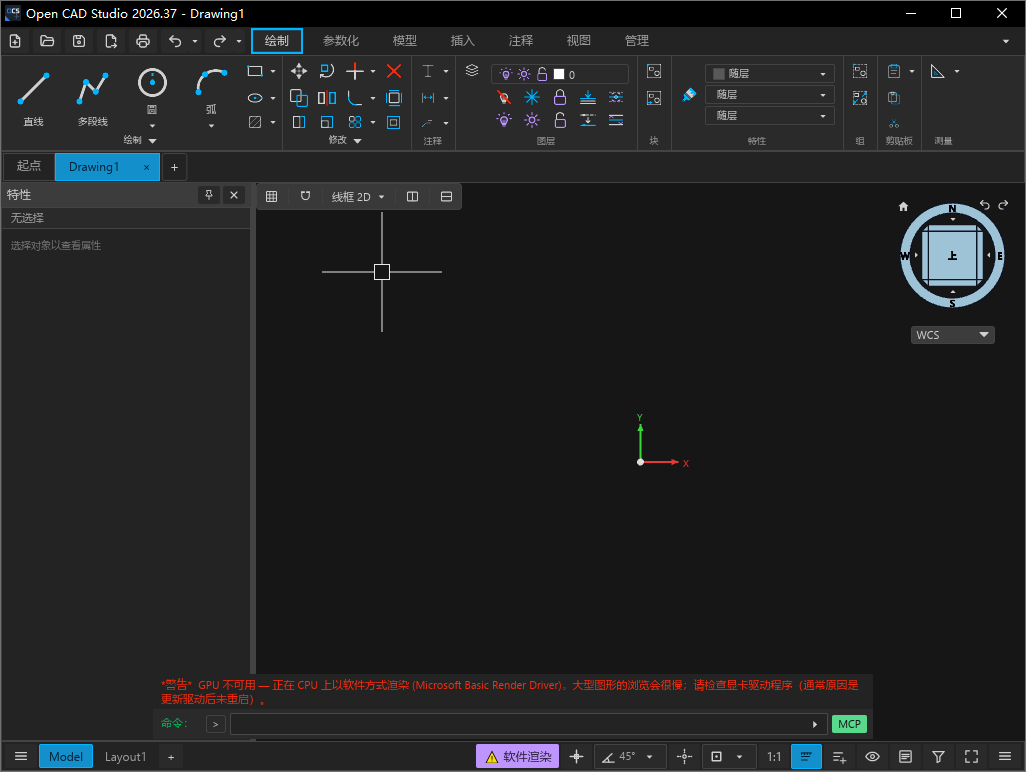Activate the Mirror tool

(x=327, y=98)
